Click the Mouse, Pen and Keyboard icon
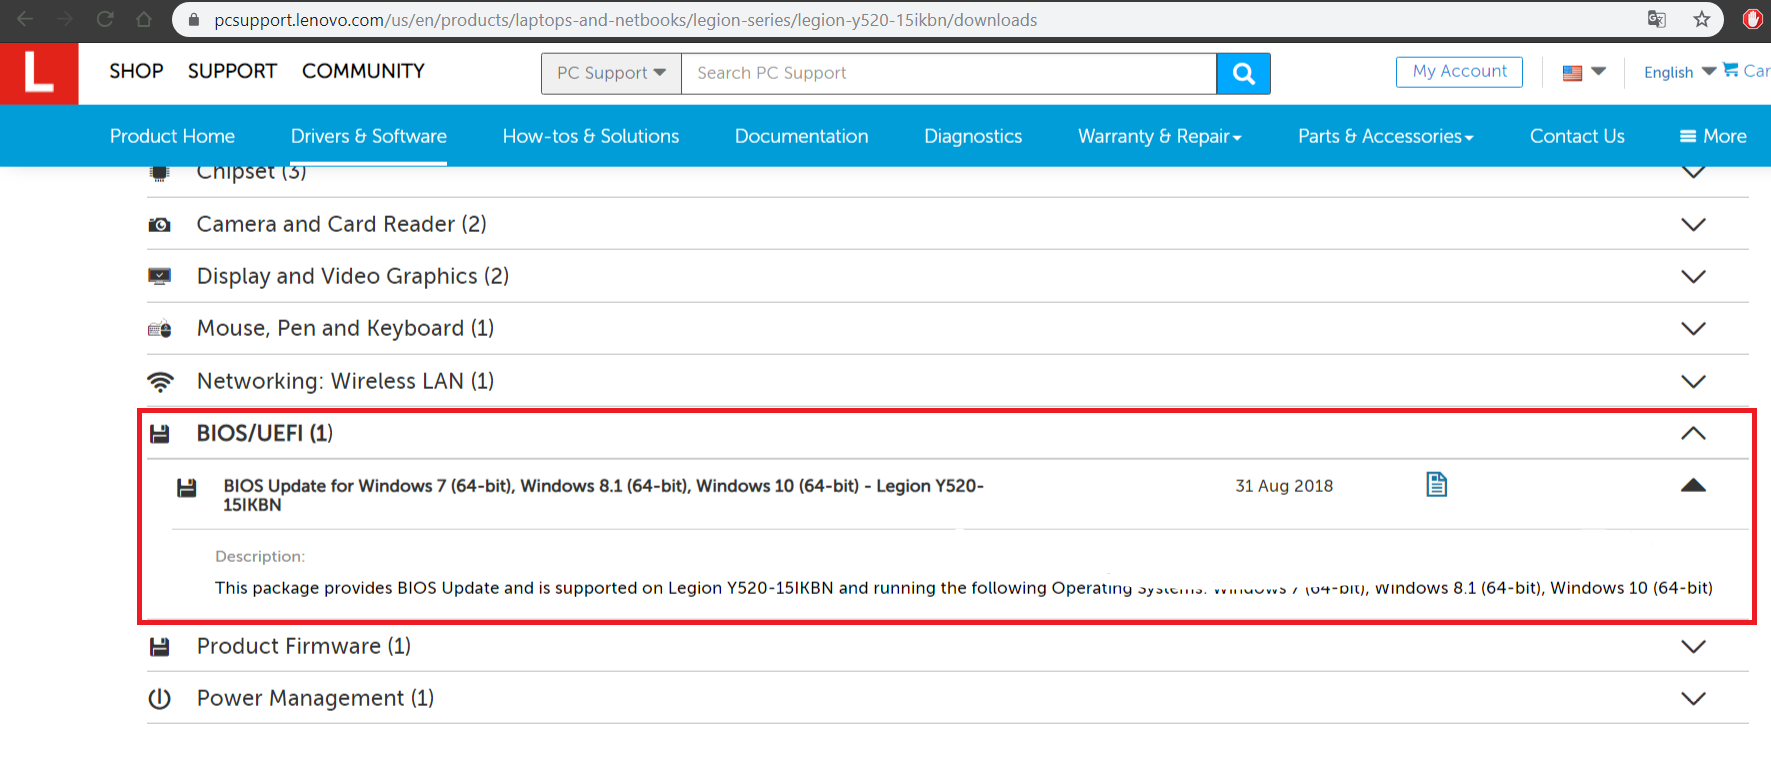This screenshot has width=1771, height=779. click(160, 329)
